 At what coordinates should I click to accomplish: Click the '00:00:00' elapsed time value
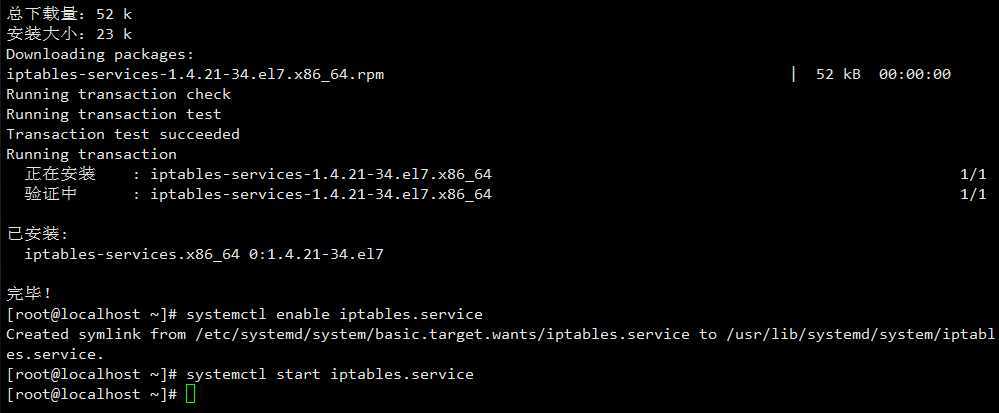point(915,74)
